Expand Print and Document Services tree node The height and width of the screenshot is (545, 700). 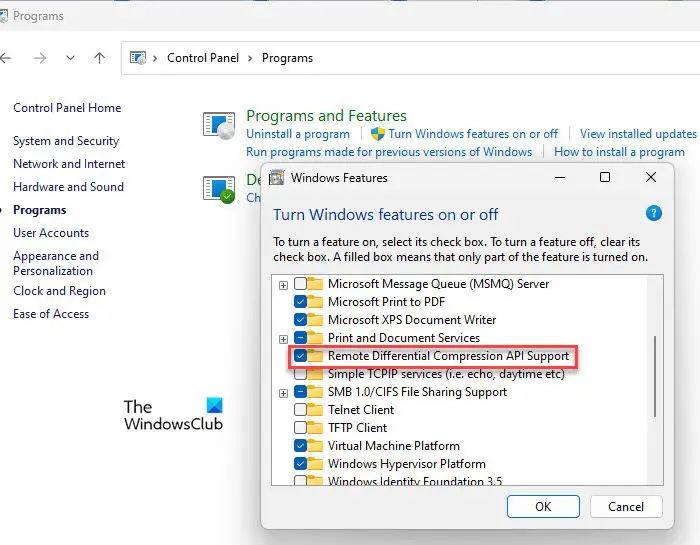[284, 339]
